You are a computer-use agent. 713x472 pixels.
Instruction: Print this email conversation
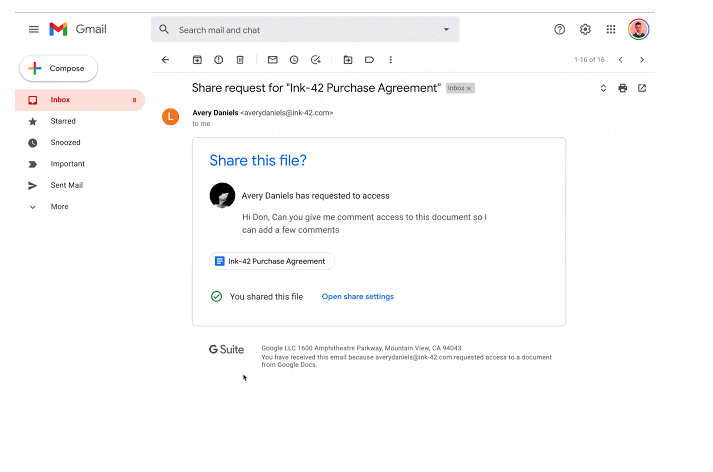622,88
